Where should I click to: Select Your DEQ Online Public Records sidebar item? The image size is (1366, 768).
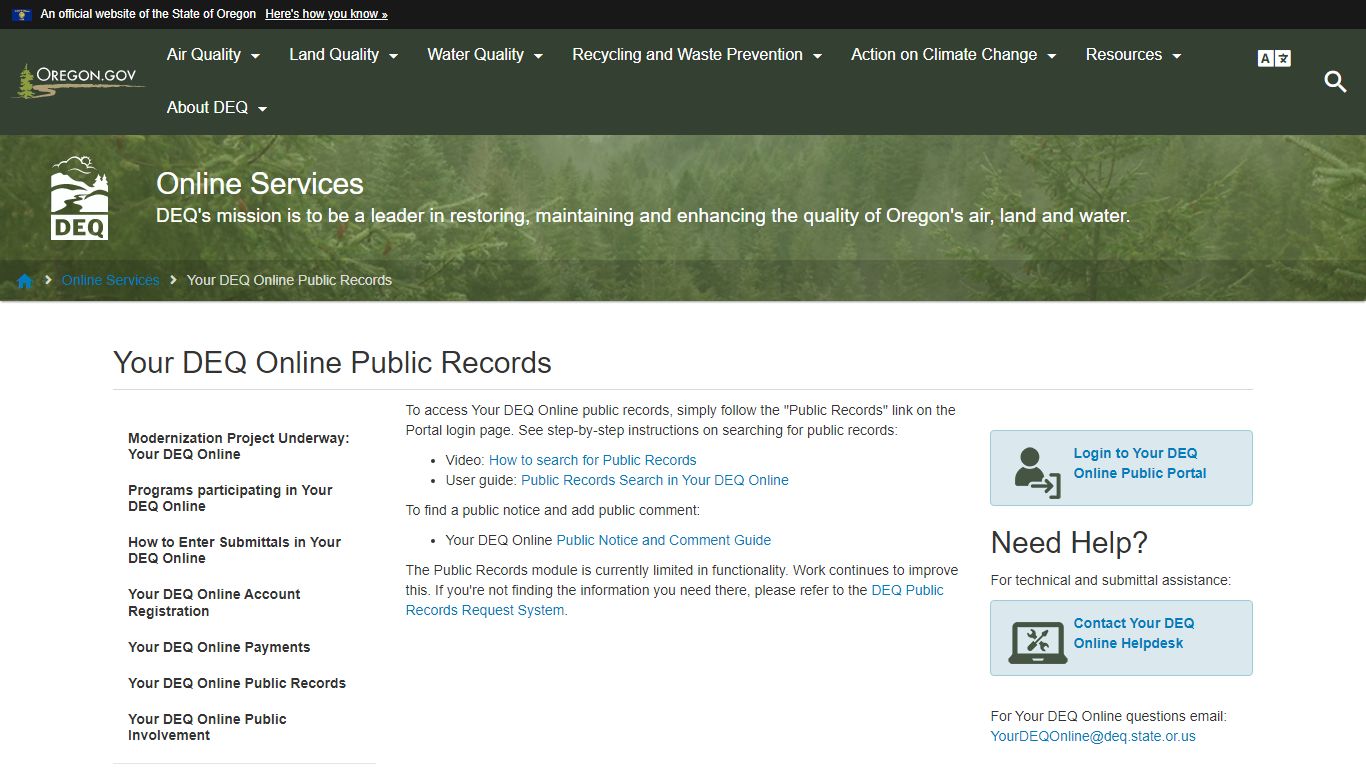click(x=237, y=683)
